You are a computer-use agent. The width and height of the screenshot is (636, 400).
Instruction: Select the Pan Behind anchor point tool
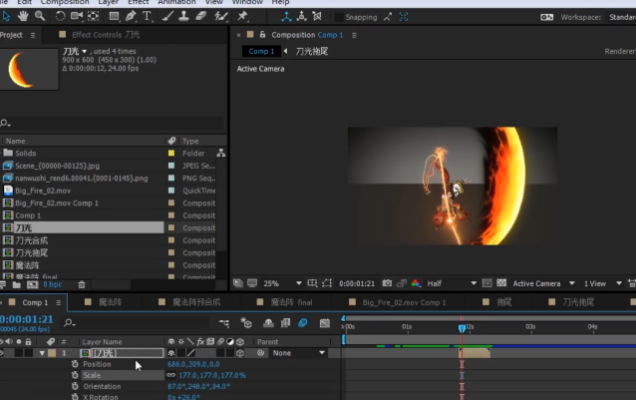[93, 16]
